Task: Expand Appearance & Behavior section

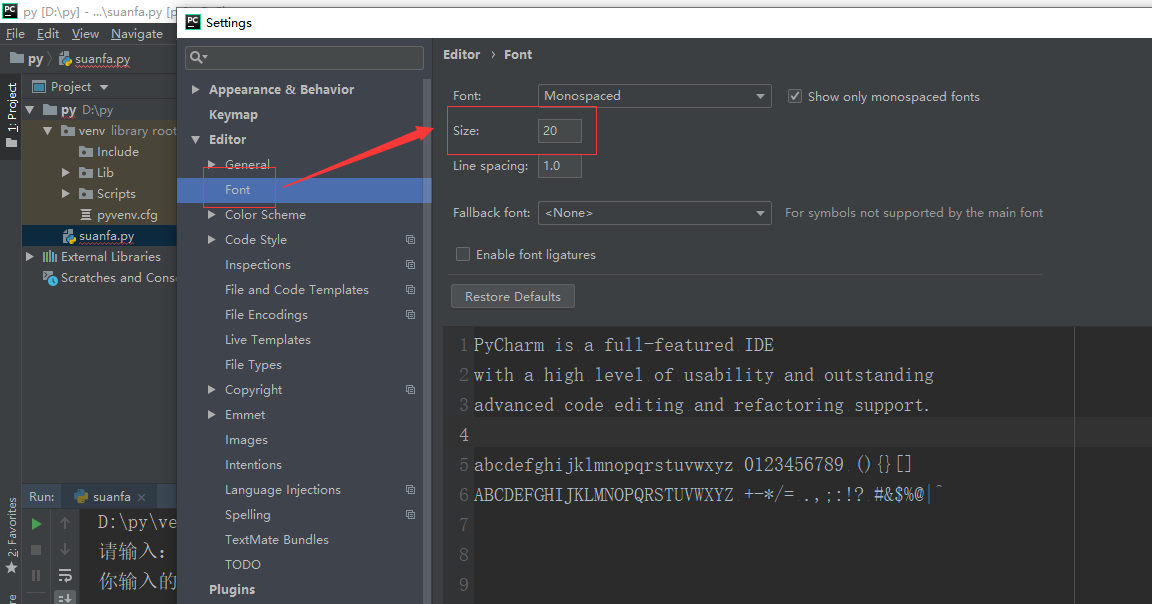Action: 195,89
